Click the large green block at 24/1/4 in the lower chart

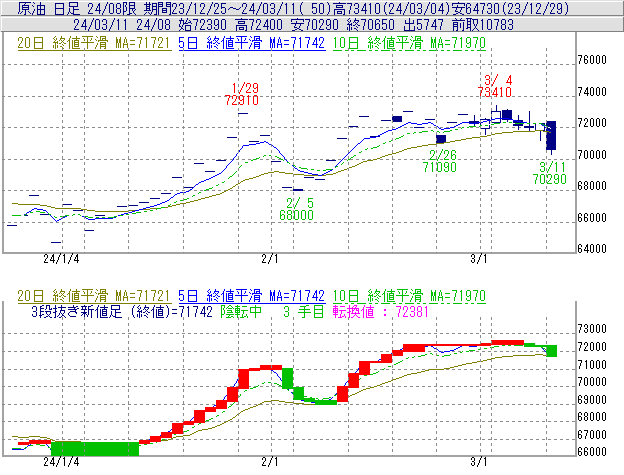point(95,448)
